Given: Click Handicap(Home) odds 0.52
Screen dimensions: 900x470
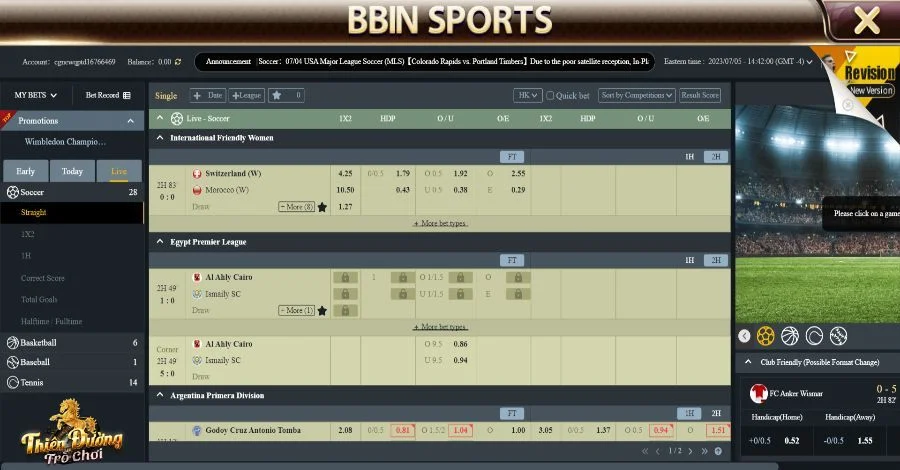Looking at the screenshot, I should pos(792,441).
